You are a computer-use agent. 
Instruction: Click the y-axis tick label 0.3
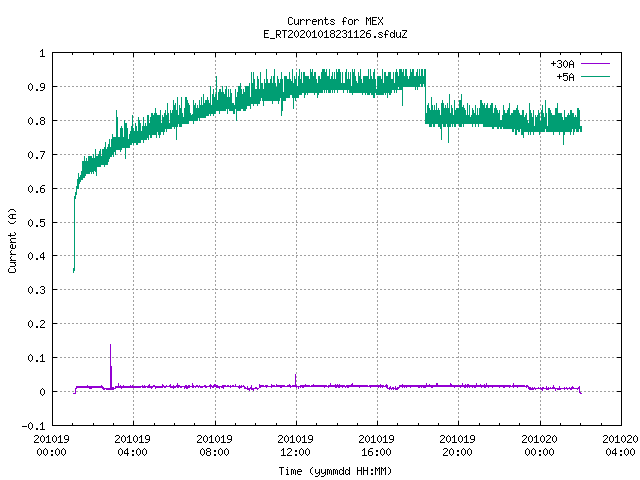36,290
